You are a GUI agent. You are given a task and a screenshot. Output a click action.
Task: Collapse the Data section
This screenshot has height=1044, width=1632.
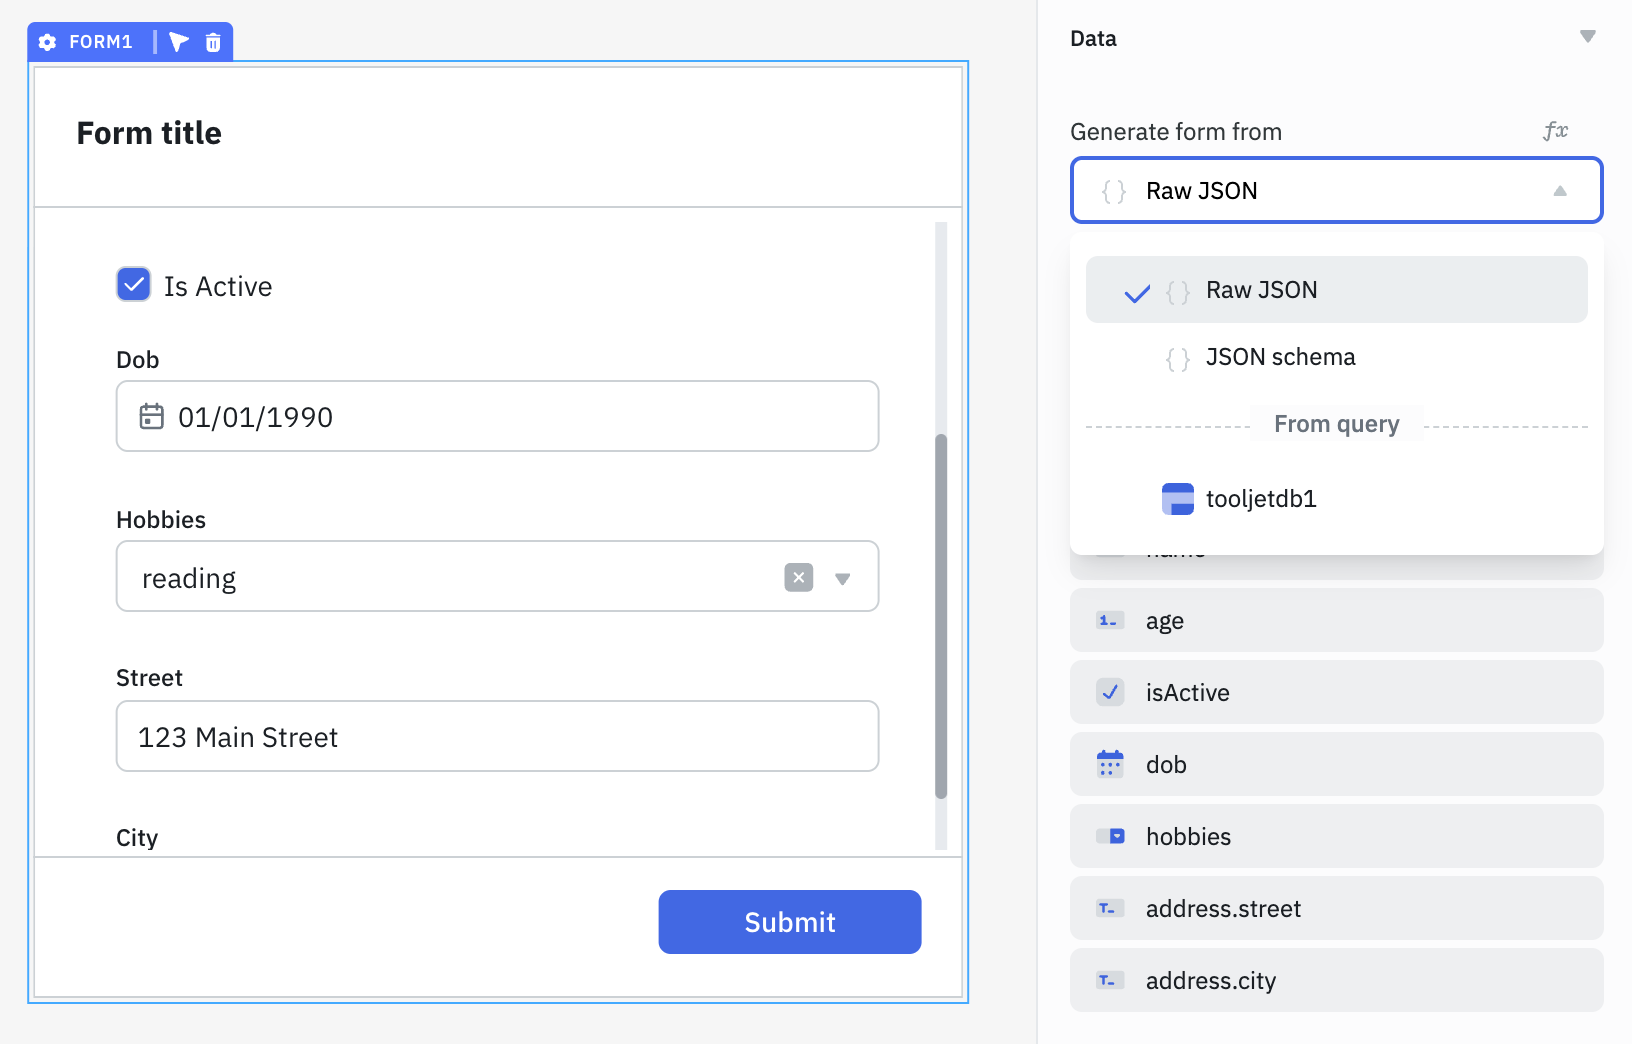(x=1588, y=36)
